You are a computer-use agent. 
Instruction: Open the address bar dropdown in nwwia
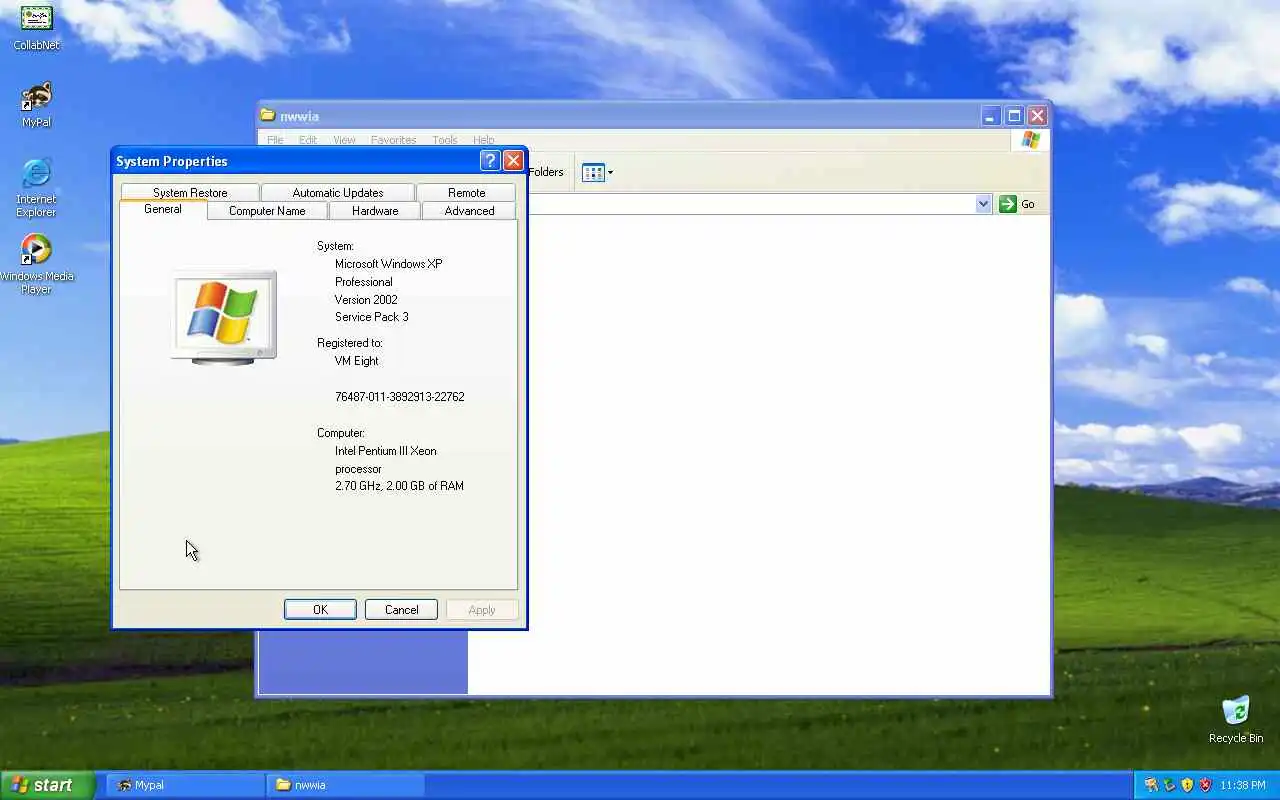pos(983,204)
